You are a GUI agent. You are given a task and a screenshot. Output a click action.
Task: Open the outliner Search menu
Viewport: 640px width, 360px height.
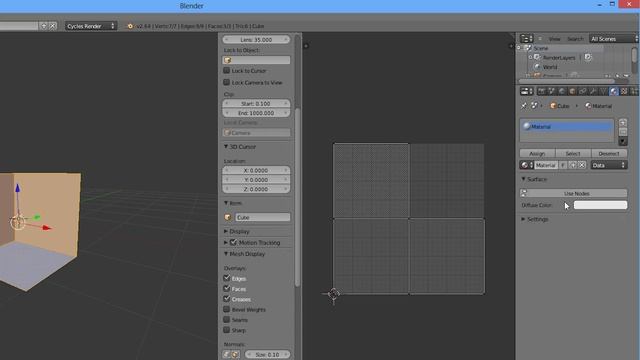[x=575, y=39]
